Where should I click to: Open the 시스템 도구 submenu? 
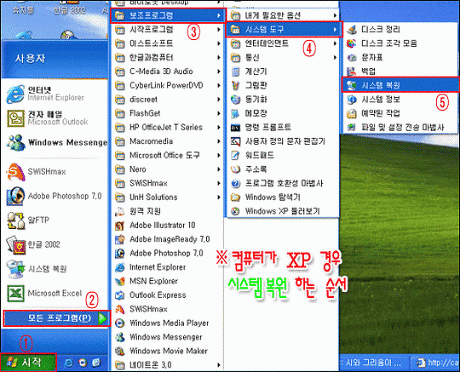pos(284,29)
